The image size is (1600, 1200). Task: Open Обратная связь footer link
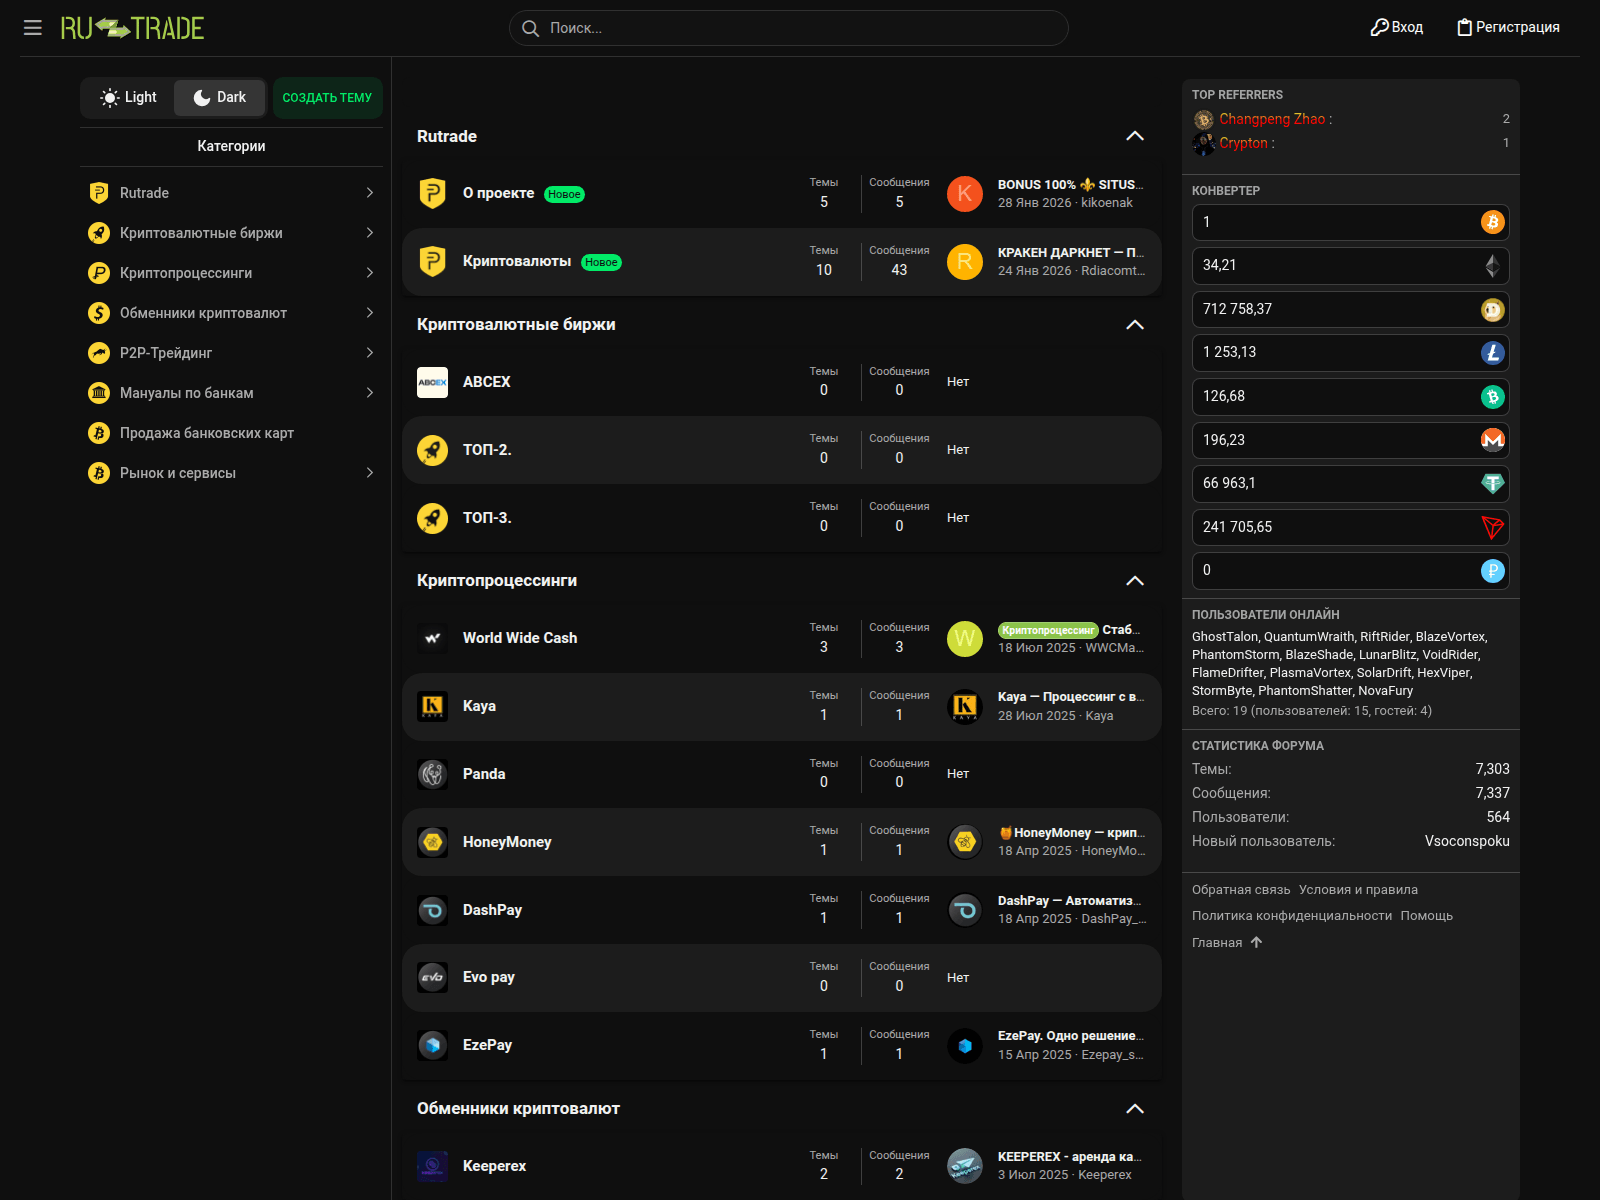pyautogui.click(x=1241, y=890)
